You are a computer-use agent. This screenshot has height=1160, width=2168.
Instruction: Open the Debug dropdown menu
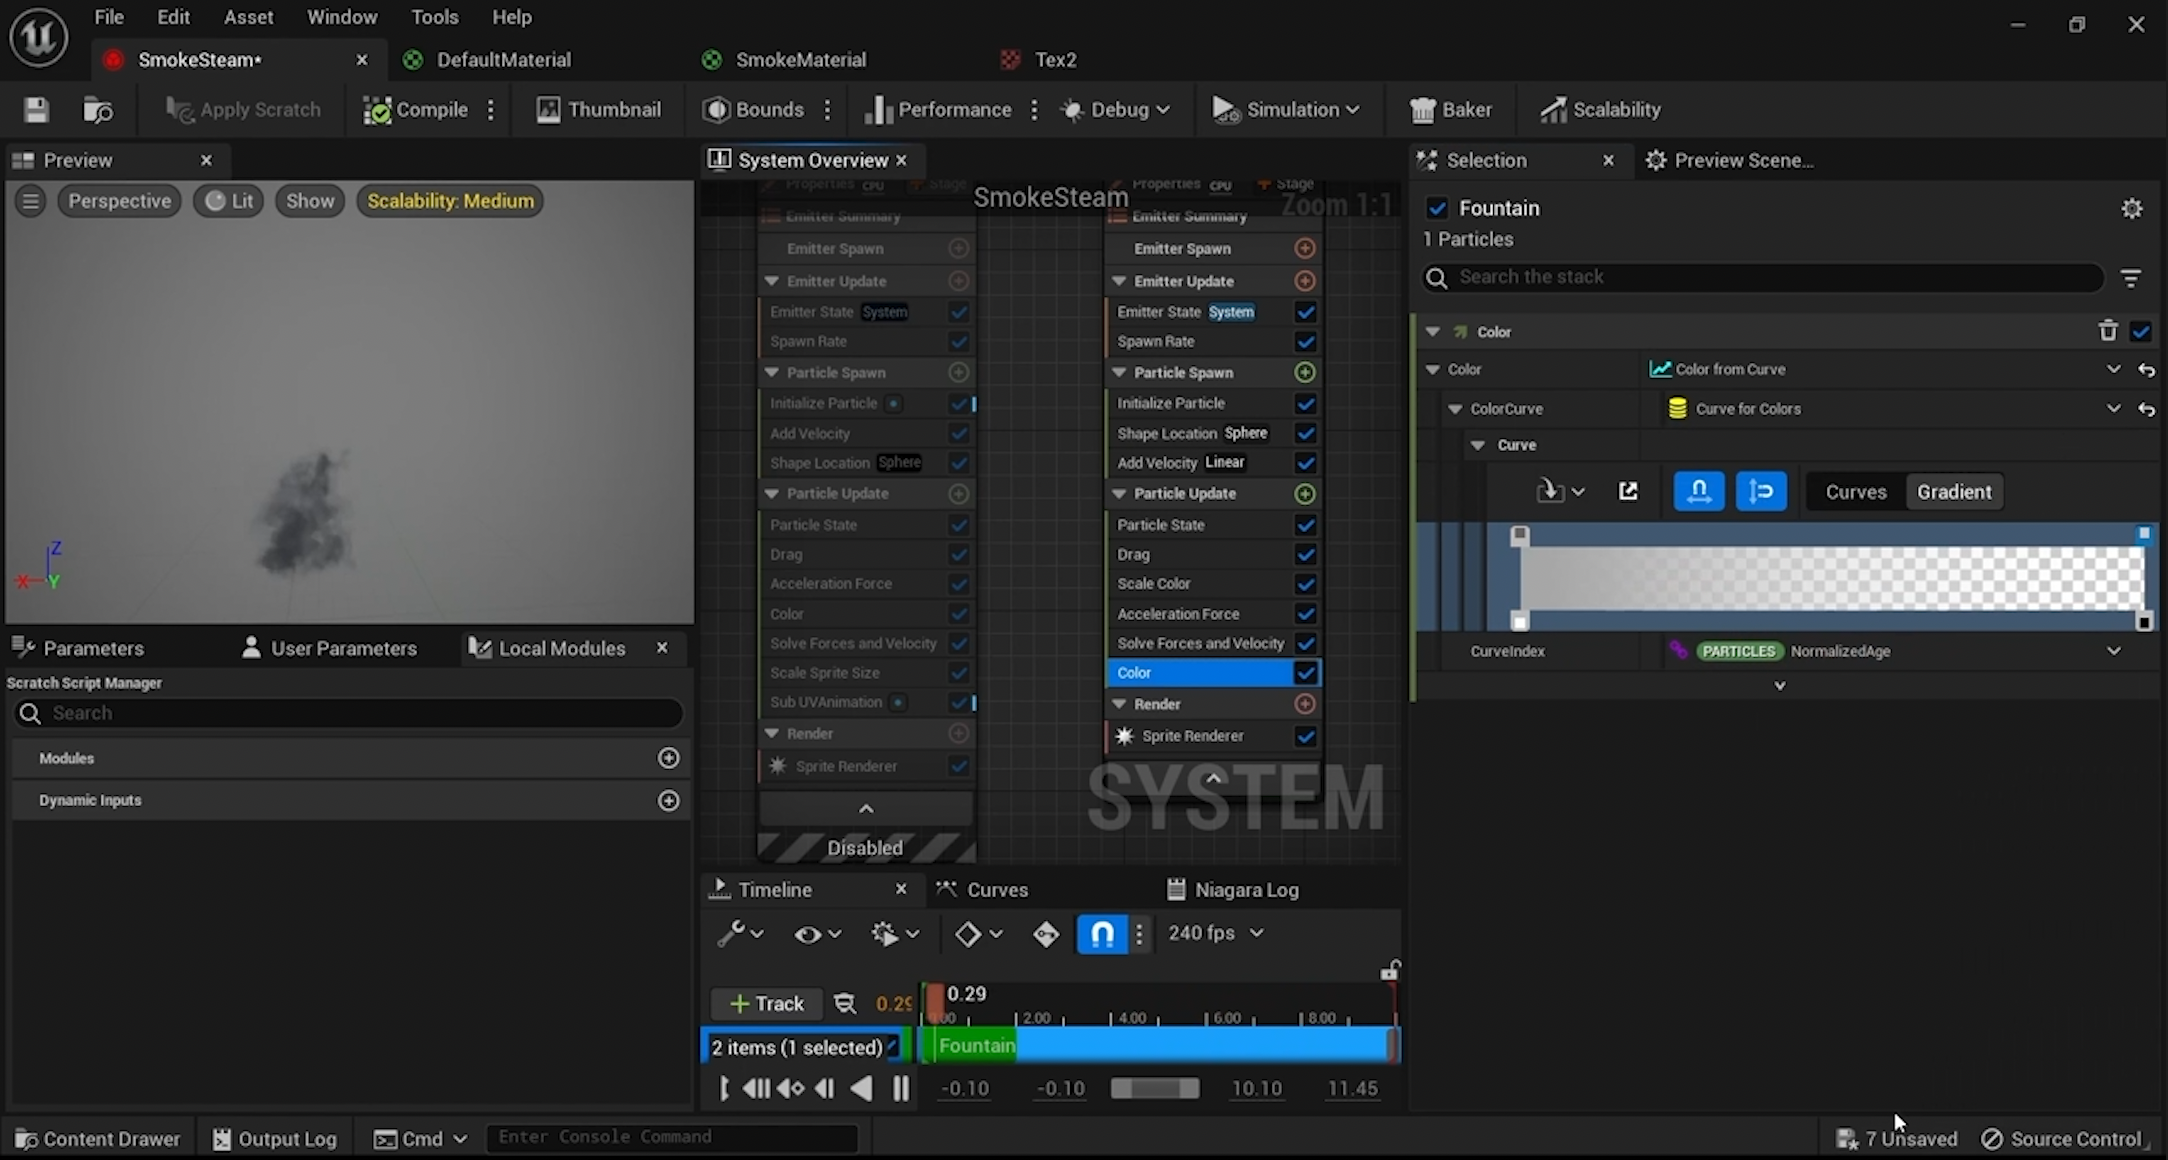point(1115,109)
